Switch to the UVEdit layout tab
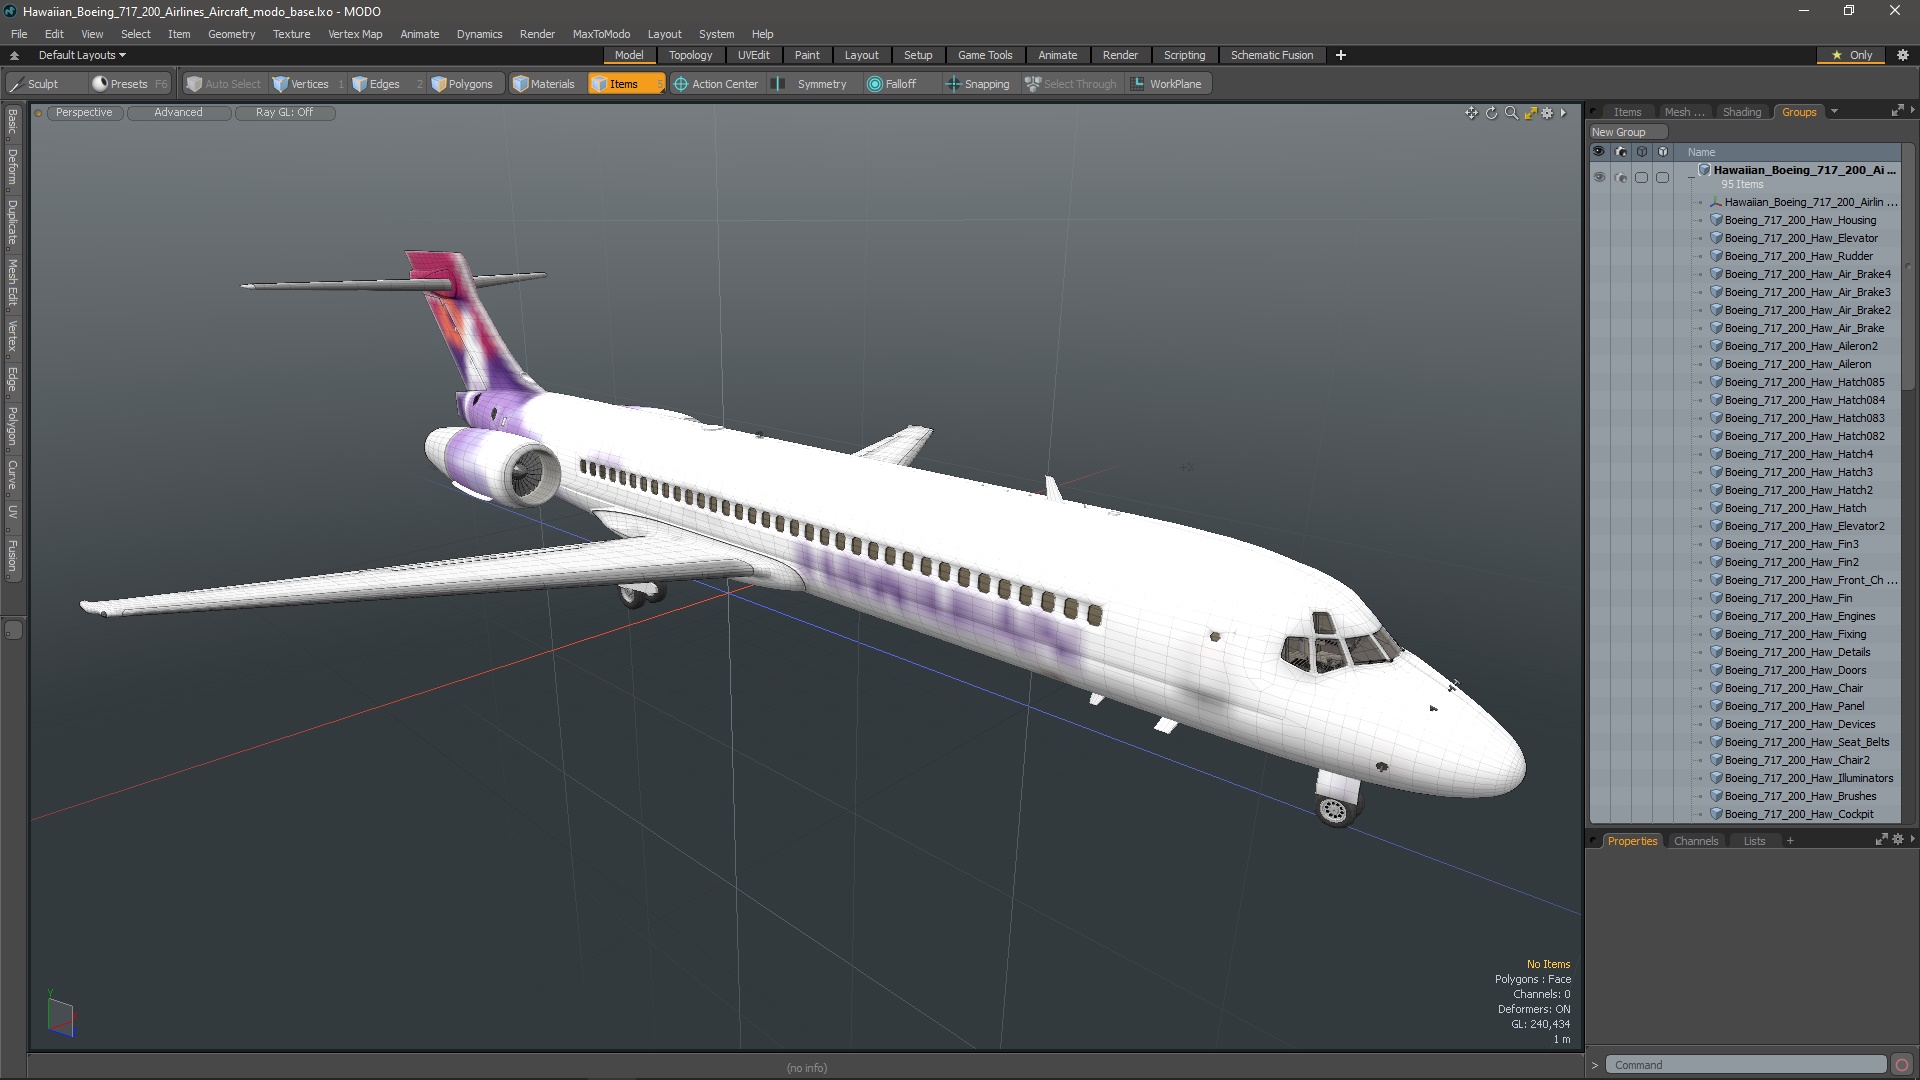The height and width of the screenshot is (1080, 1920). coord(753,55)
